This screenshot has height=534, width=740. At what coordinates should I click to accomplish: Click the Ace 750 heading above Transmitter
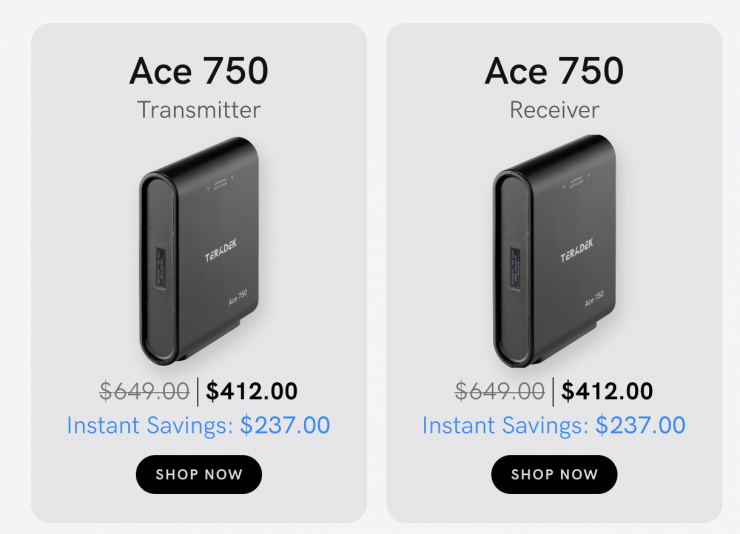pyautogui.click(x=198, y=71)
